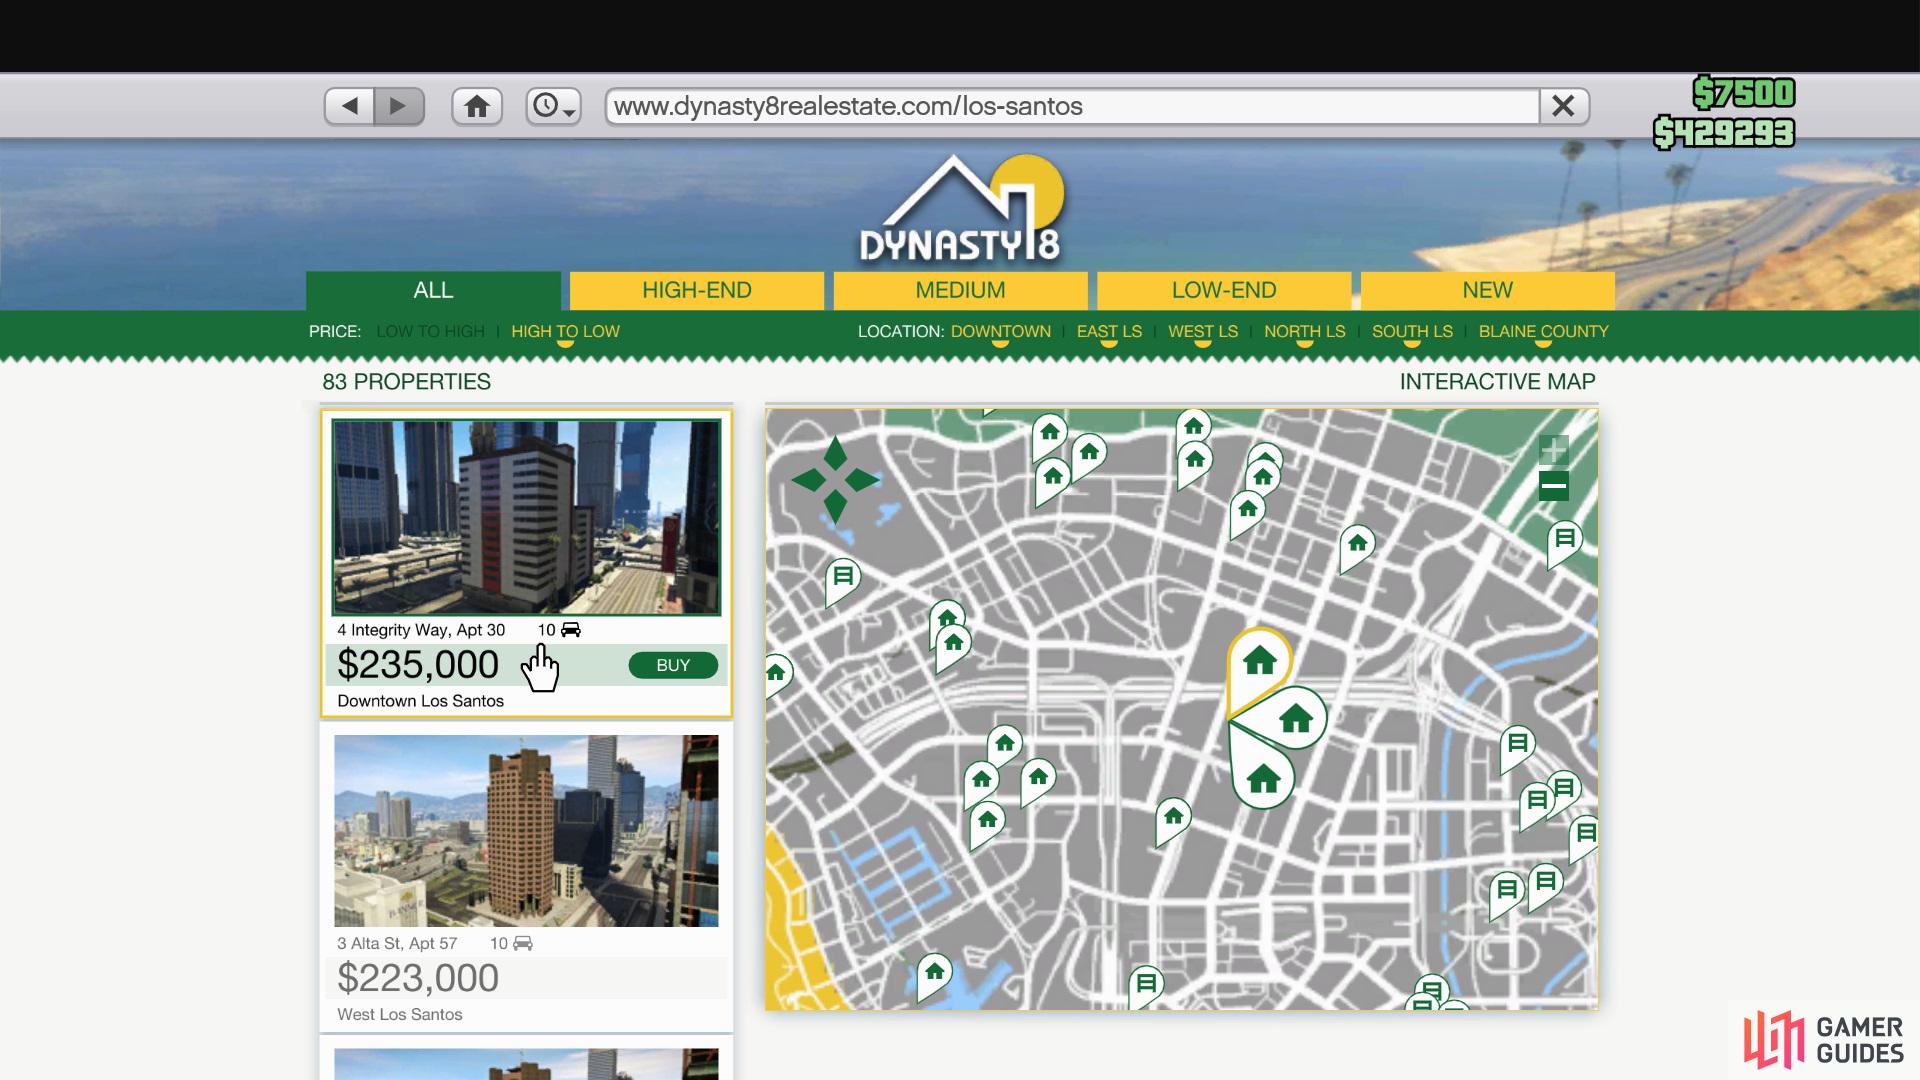Toggle the DOWNTOWN location filter
Viewport: 1920px width, 1080px height.
(1000, 331)
